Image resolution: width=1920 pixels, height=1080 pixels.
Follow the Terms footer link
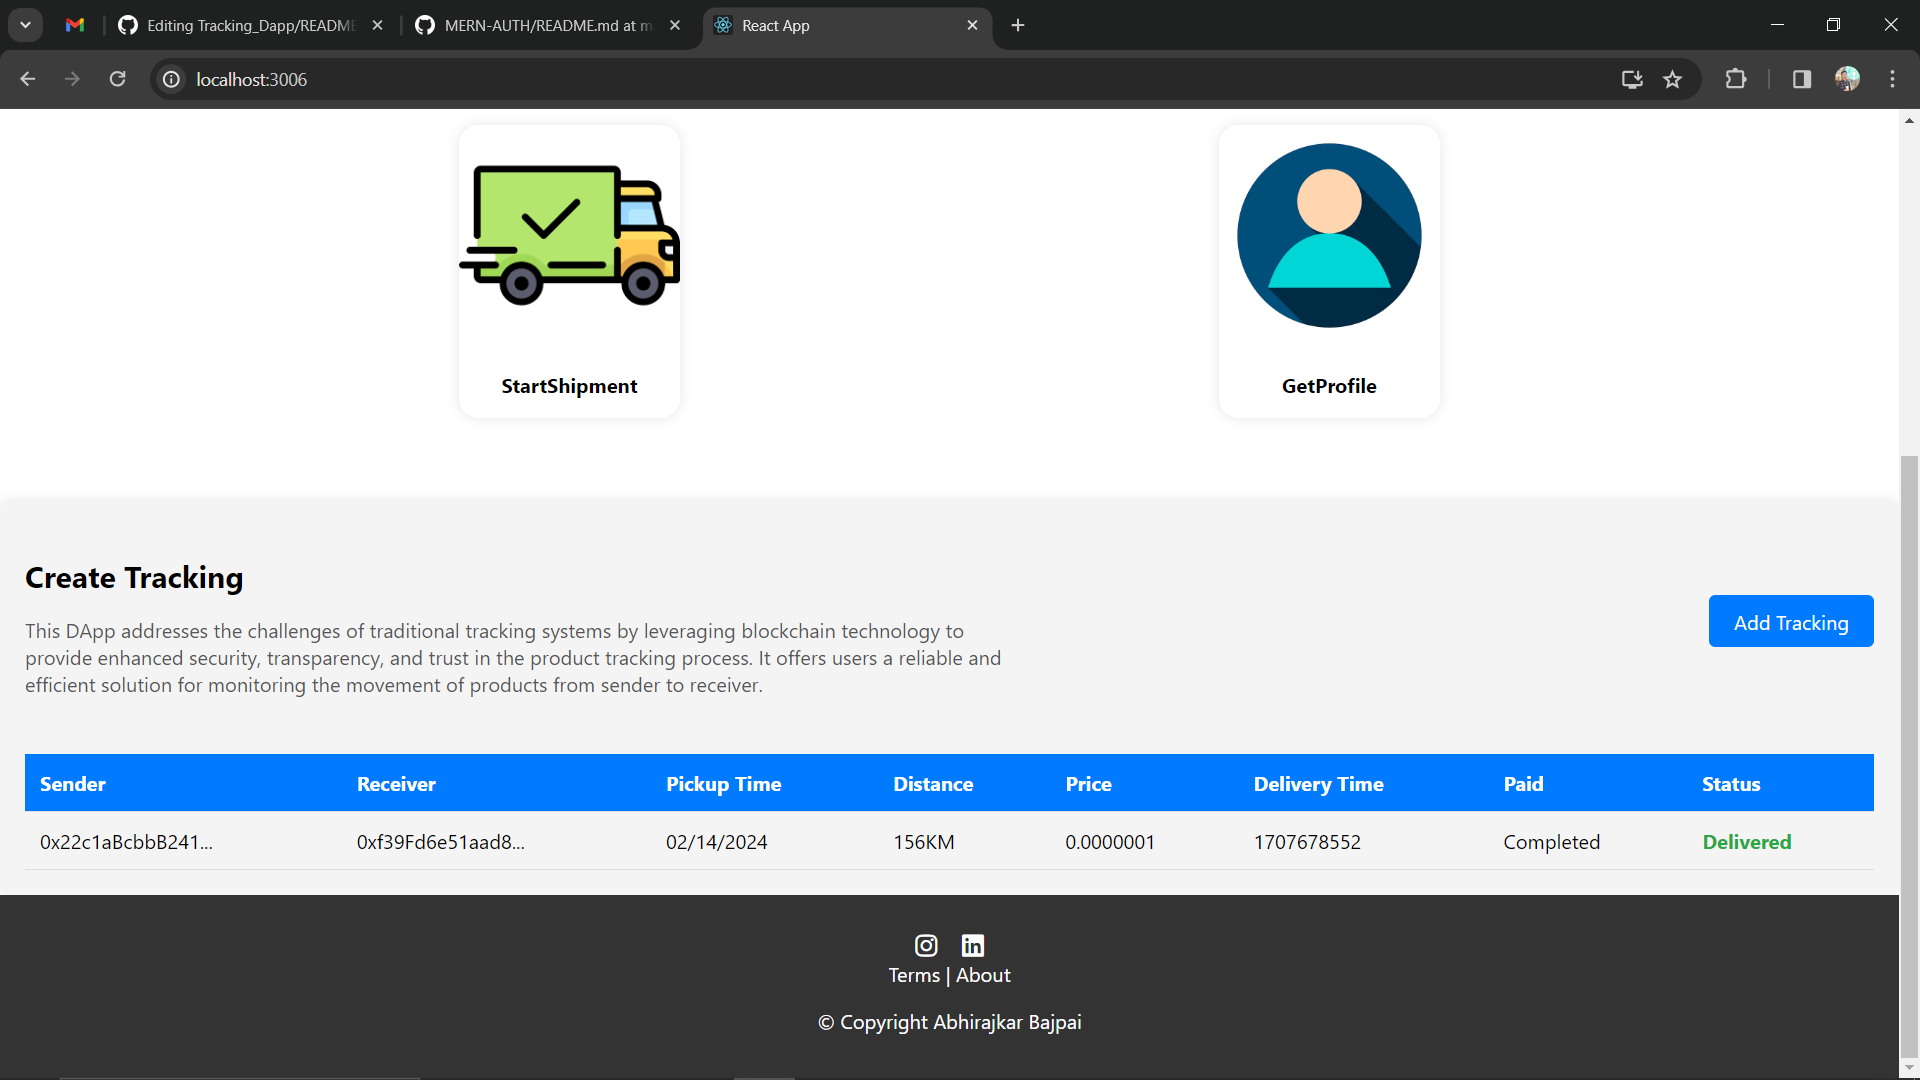[x=914, y=975]
